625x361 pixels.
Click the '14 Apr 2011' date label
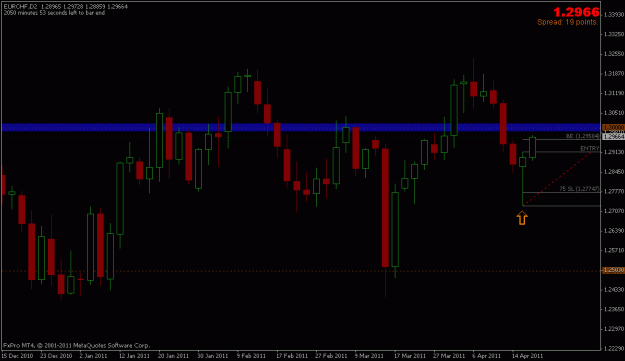pyautogui.click(x=527, y=355)
